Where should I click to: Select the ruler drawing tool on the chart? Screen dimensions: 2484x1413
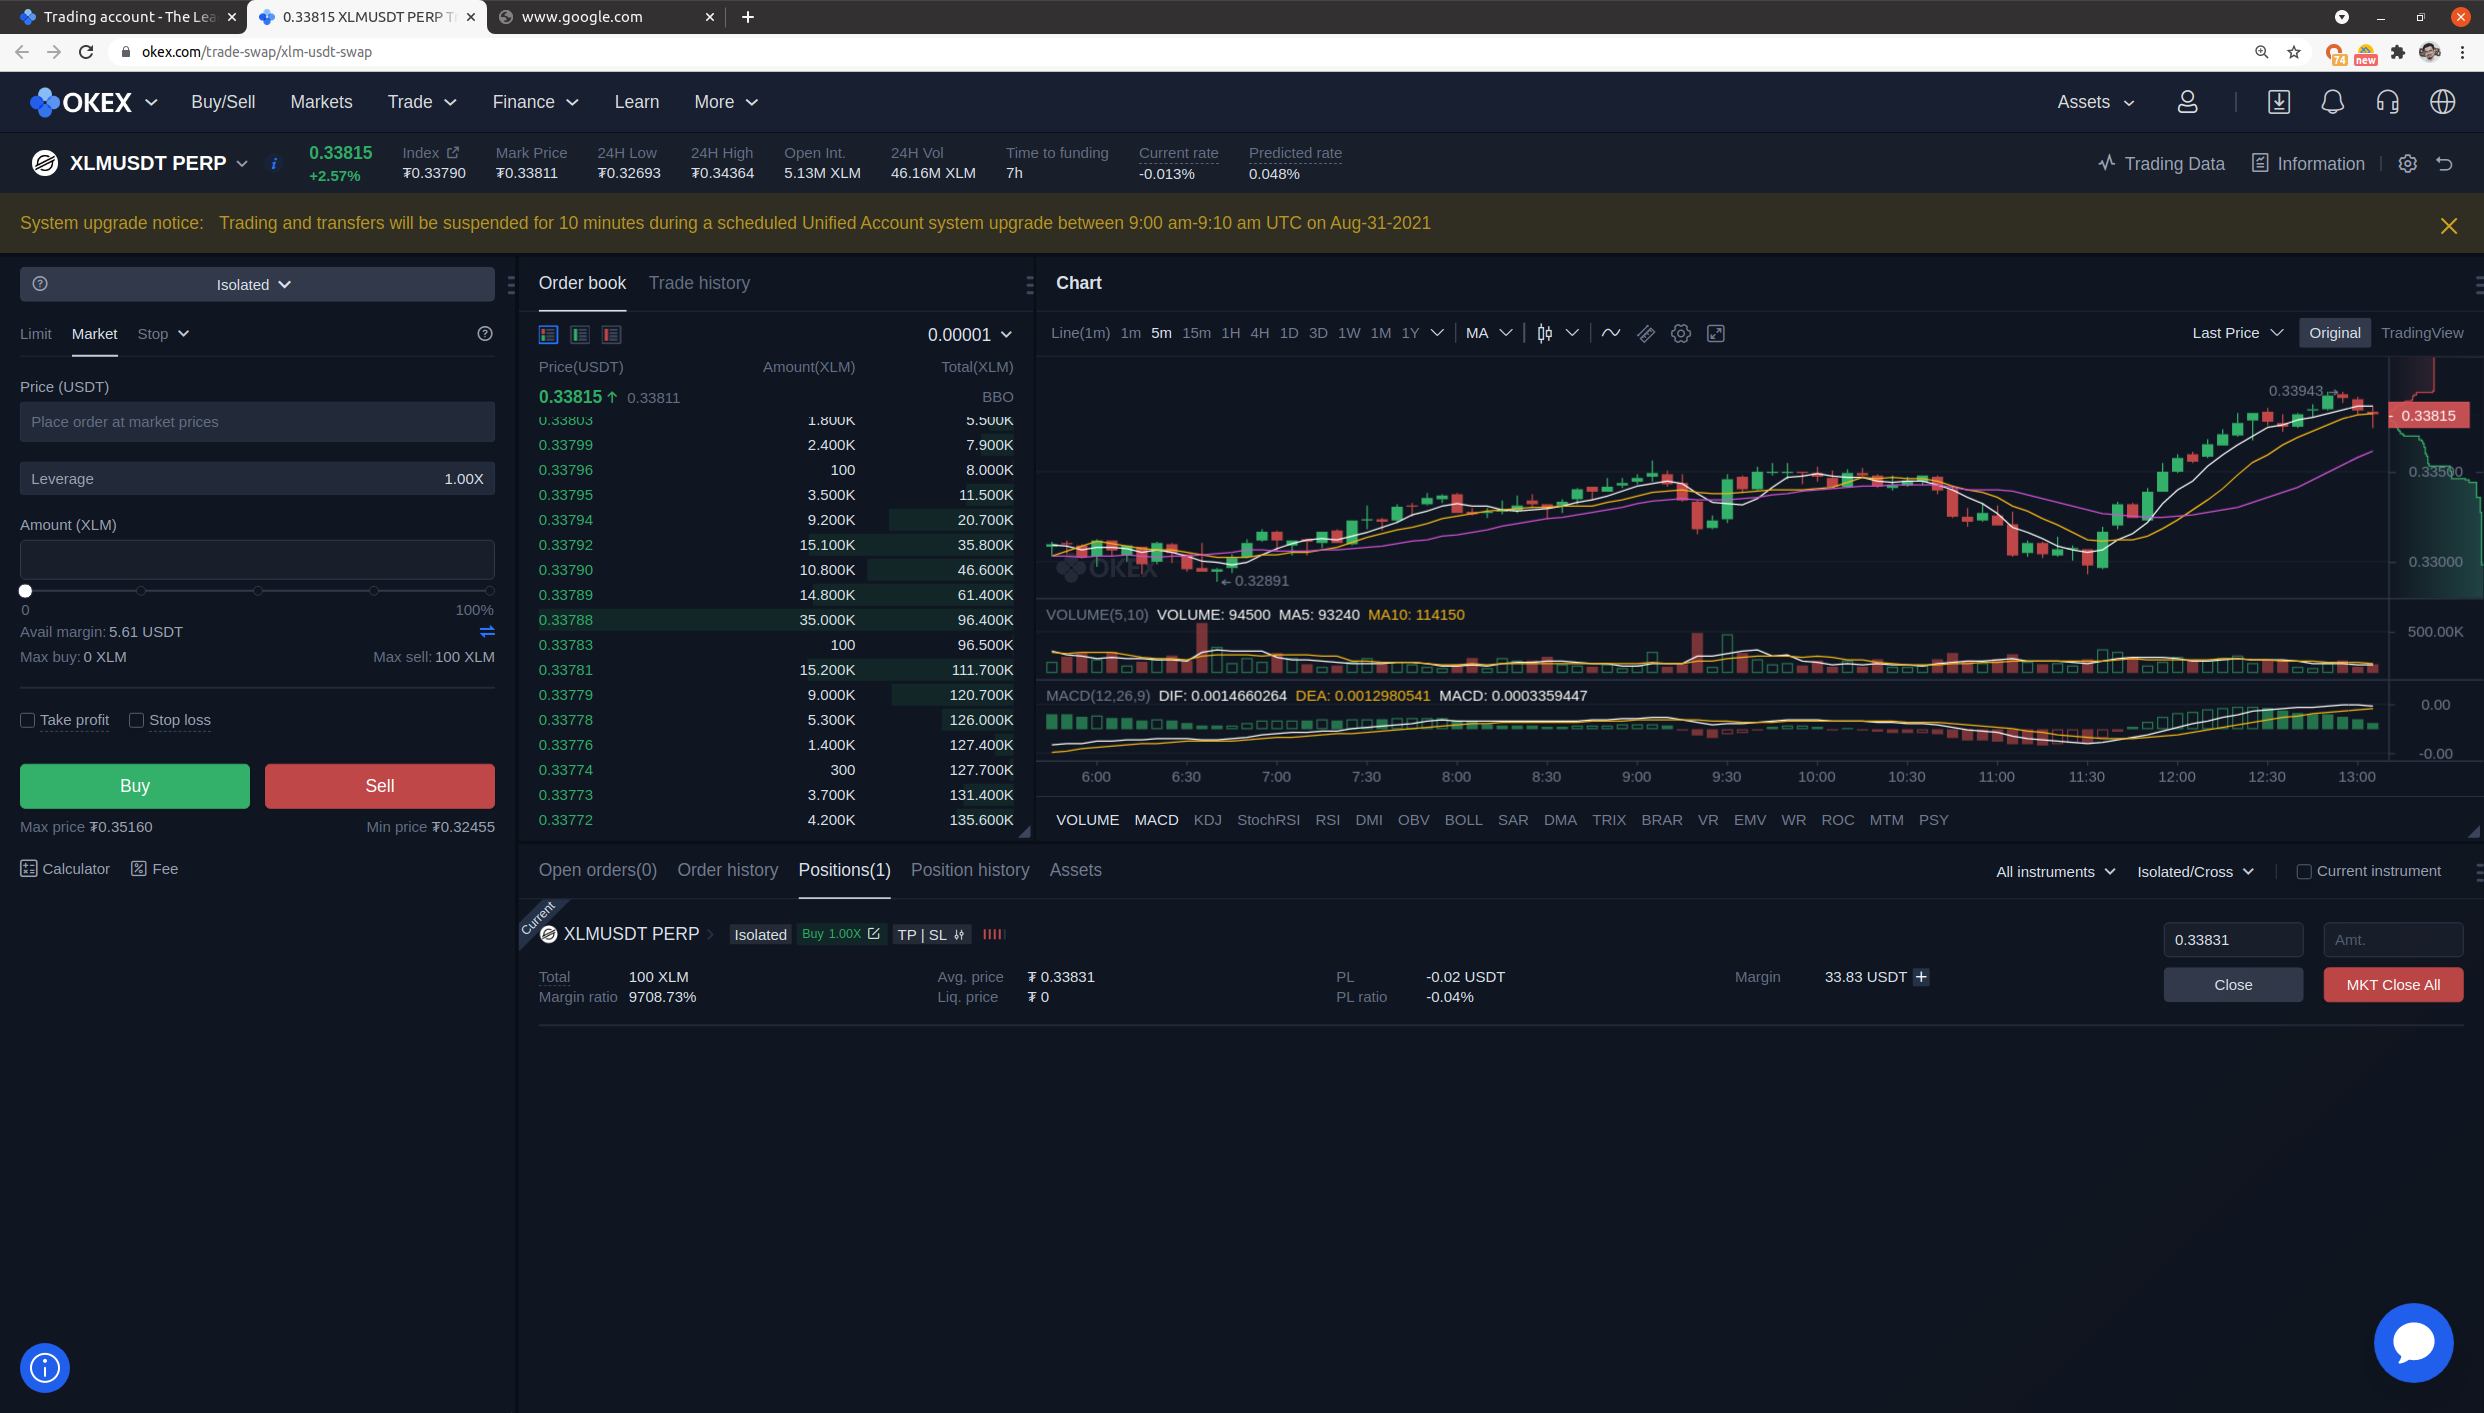point(1645,333)
